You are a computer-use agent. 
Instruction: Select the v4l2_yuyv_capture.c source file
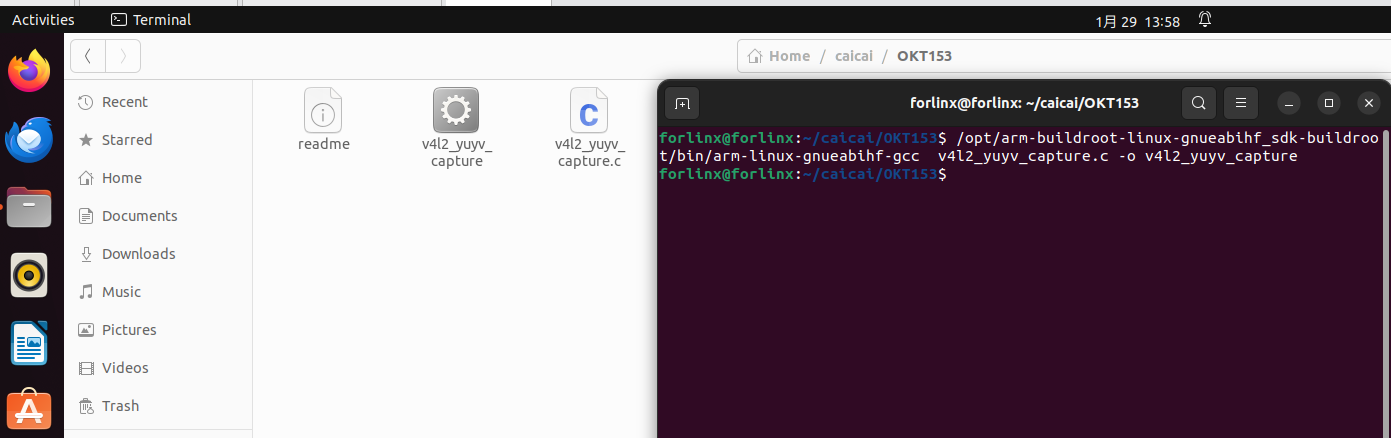(x=589, y=125)
